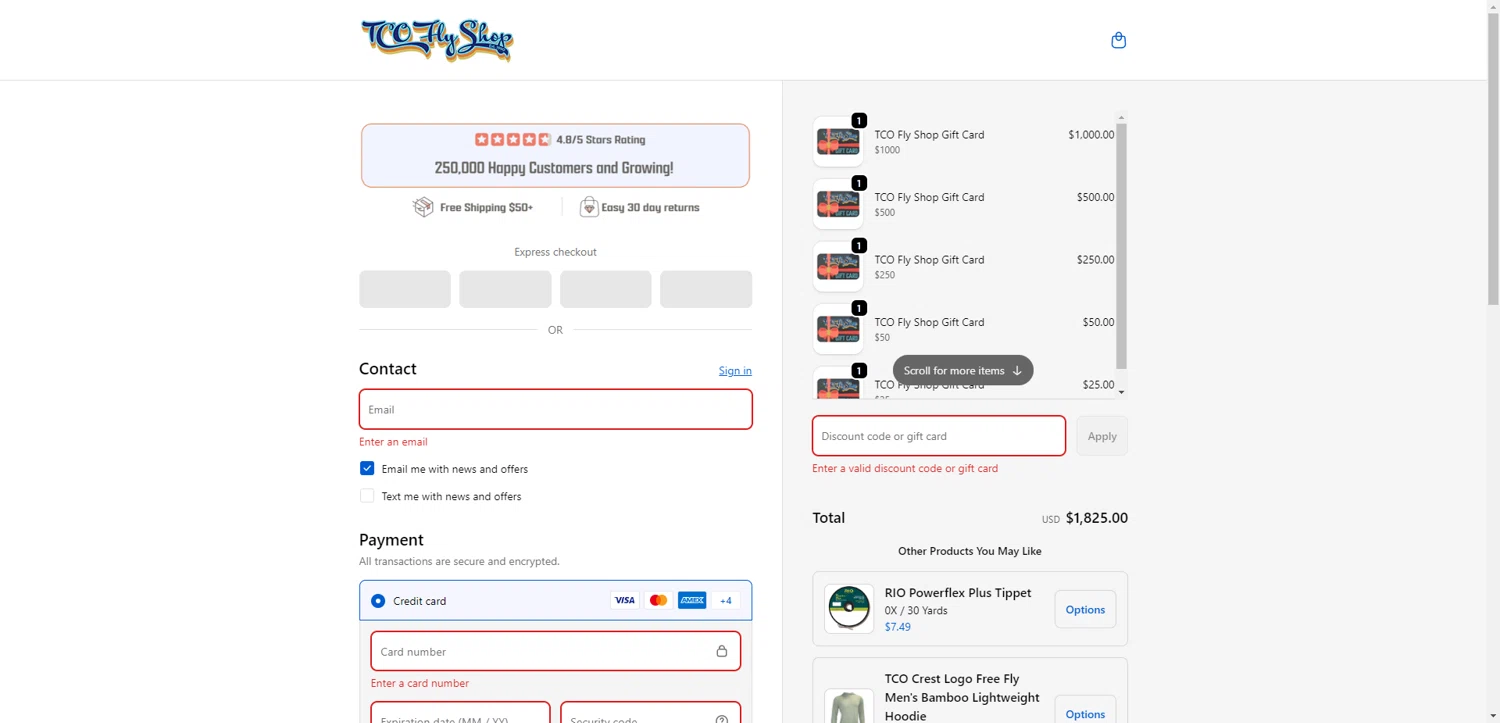Click the 'Express checkout' label

click(x=556, y=252)
